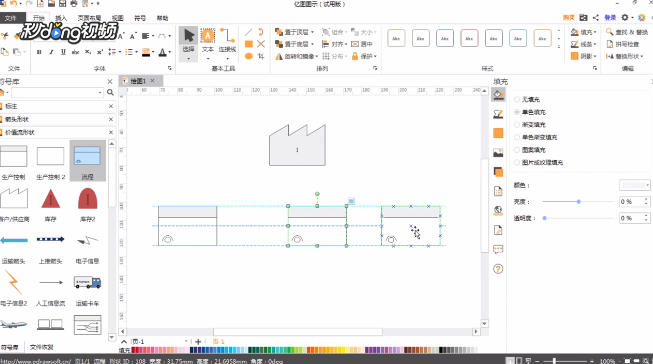
Task: Click 查找 & 替换 button
Action: (x=627, y=32)
